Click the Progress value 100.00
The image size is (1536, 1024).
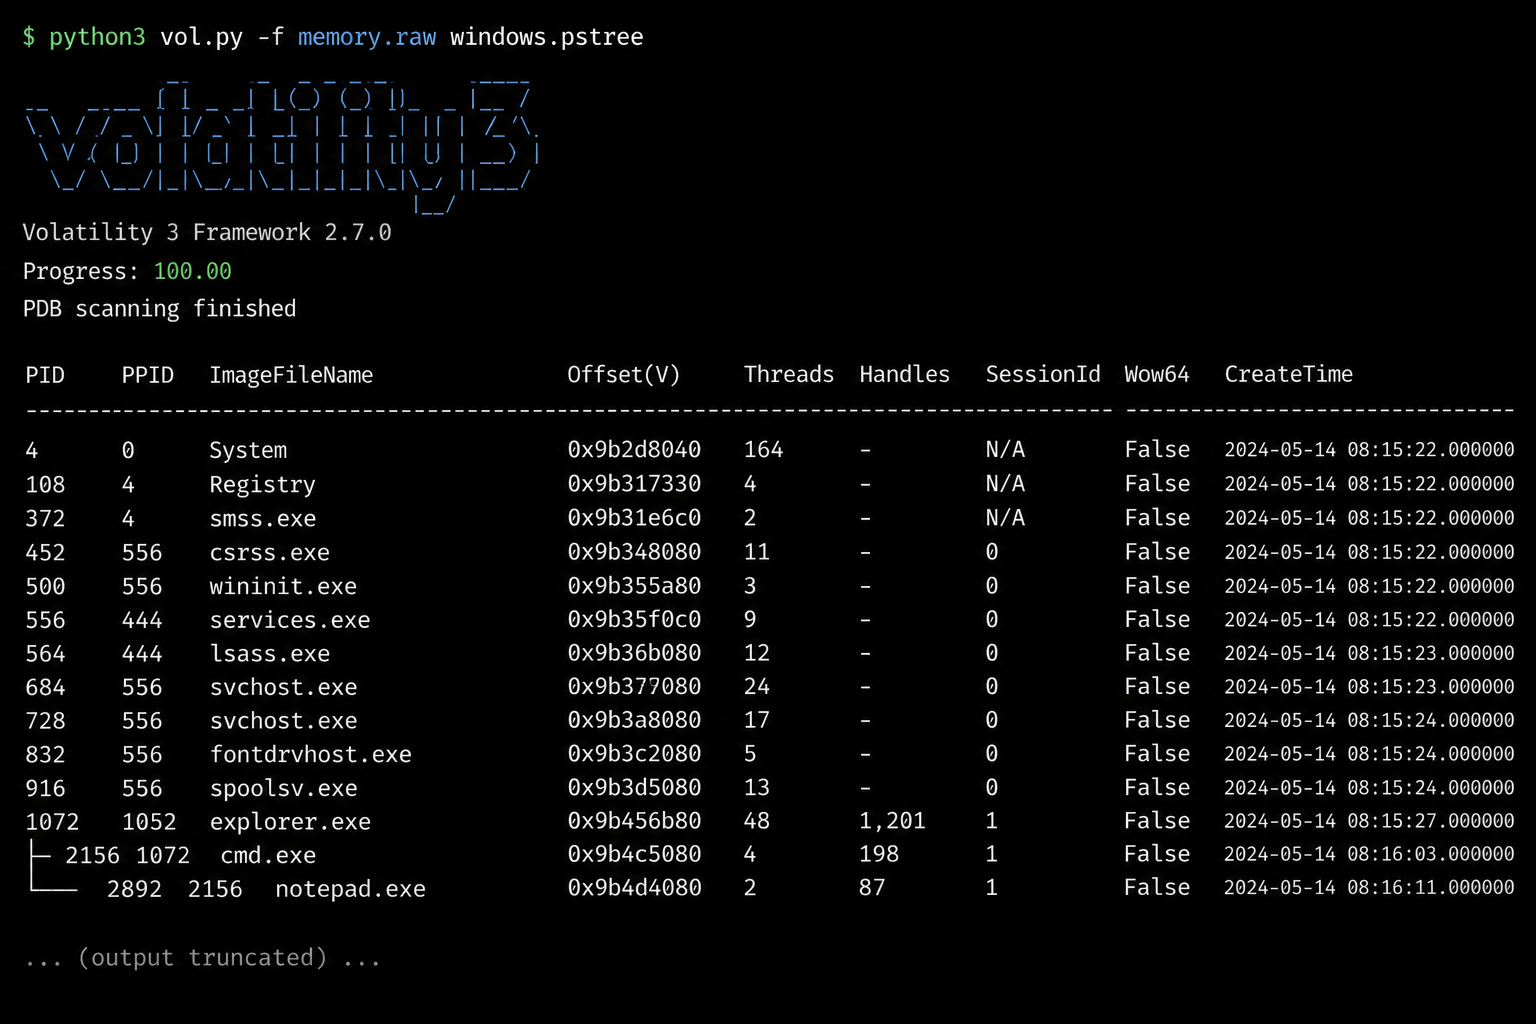(x=192, y=271)
